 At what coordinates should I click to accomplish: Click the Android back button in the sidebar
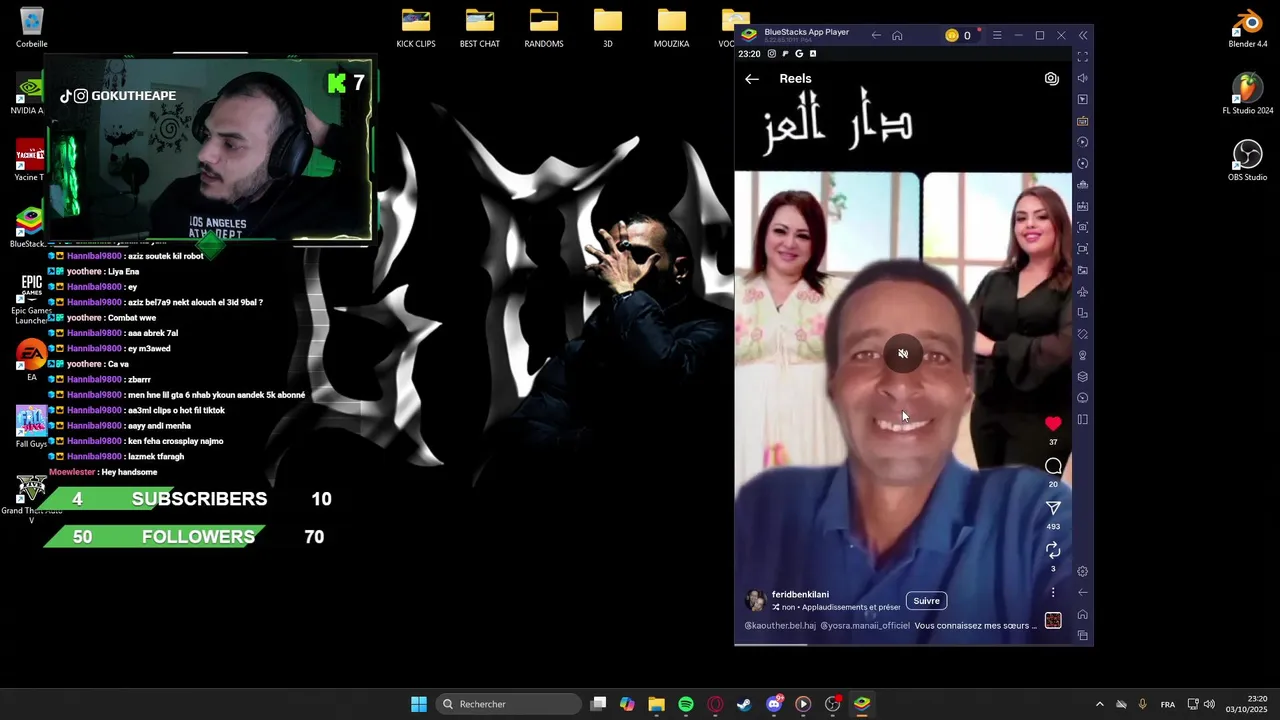1083,592
